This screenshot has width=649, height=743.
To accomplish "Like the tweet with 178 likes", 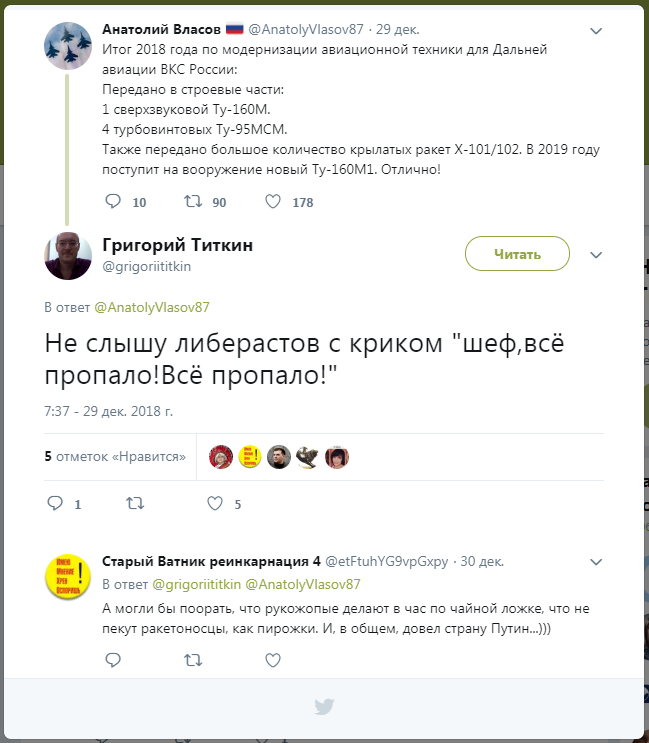I will click(273, 201).
